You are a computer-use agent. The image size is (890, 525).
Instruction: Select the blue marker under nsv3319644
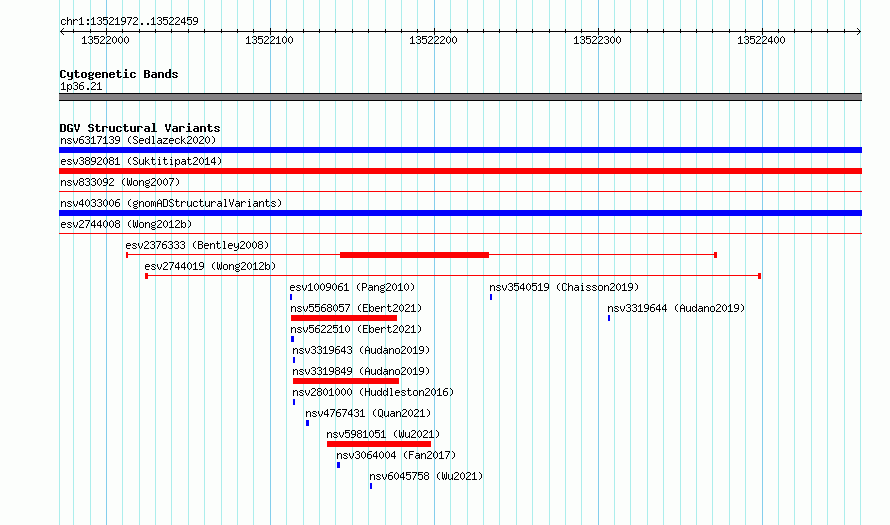pyautogui.click(x=609, y=318)
